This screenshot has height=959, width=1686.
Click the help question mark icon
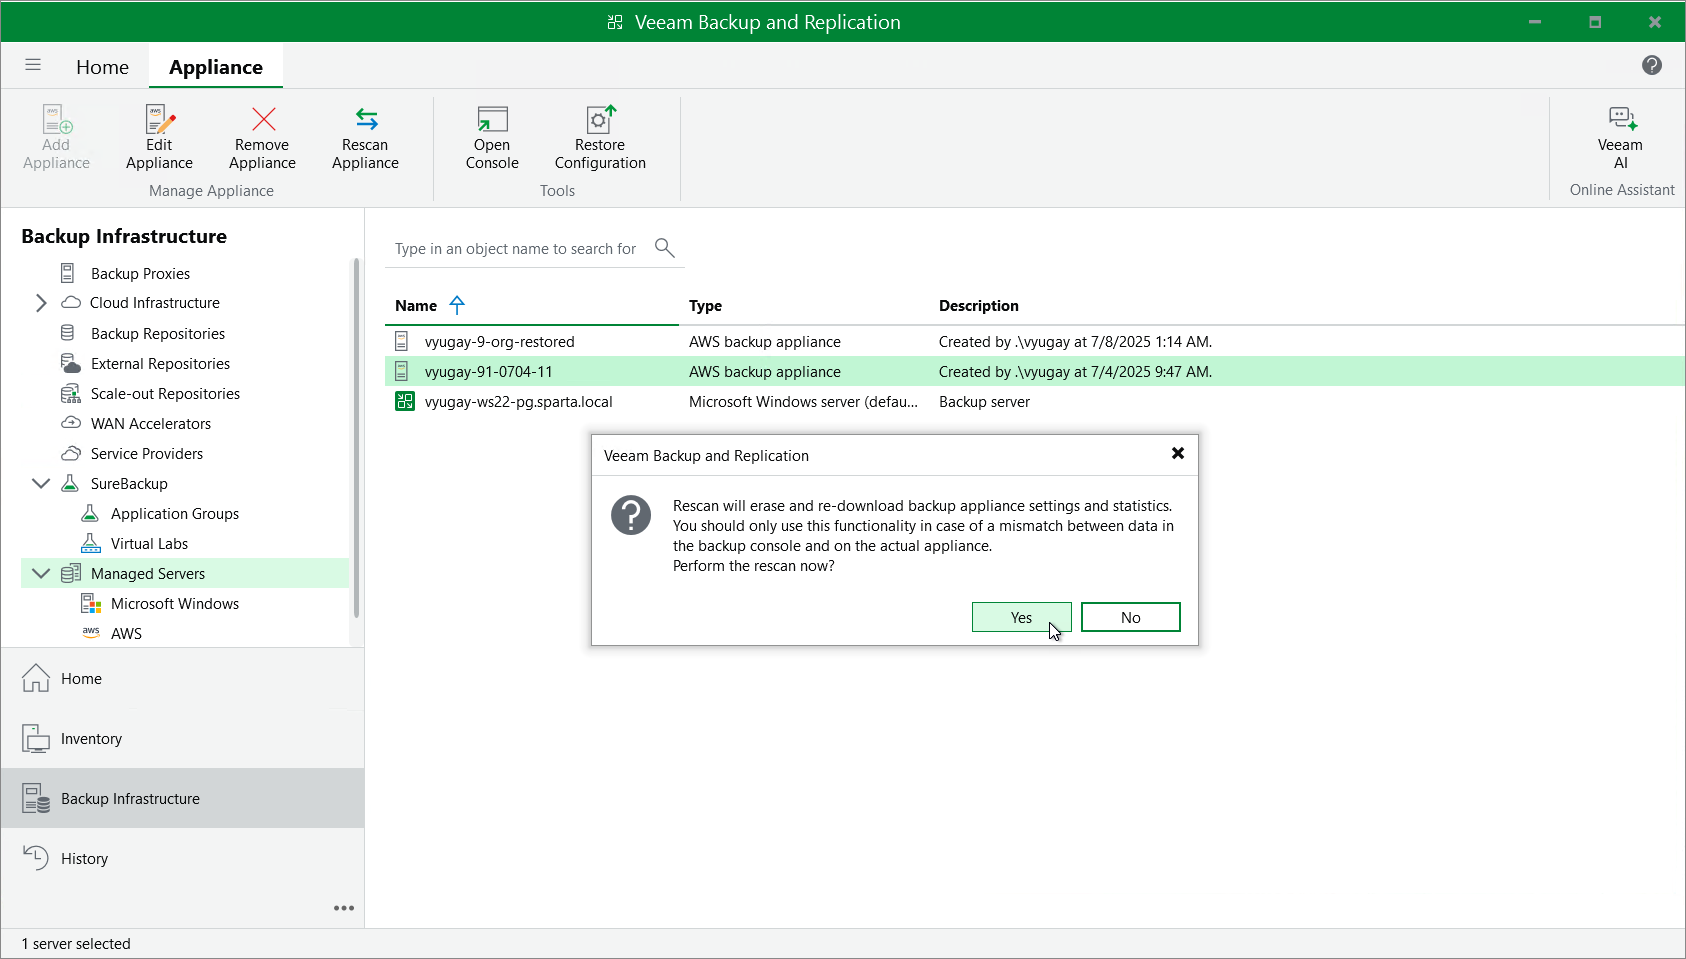1651,65
